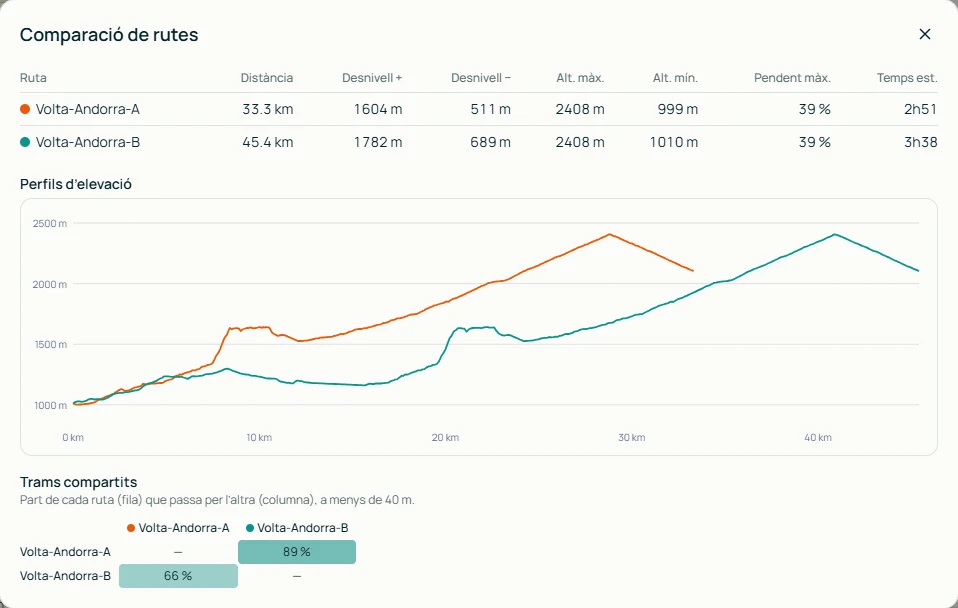Click the orange dot in the Trams compartits column header
Viewport: 958px width, 608px height.
tap(131, 528)
